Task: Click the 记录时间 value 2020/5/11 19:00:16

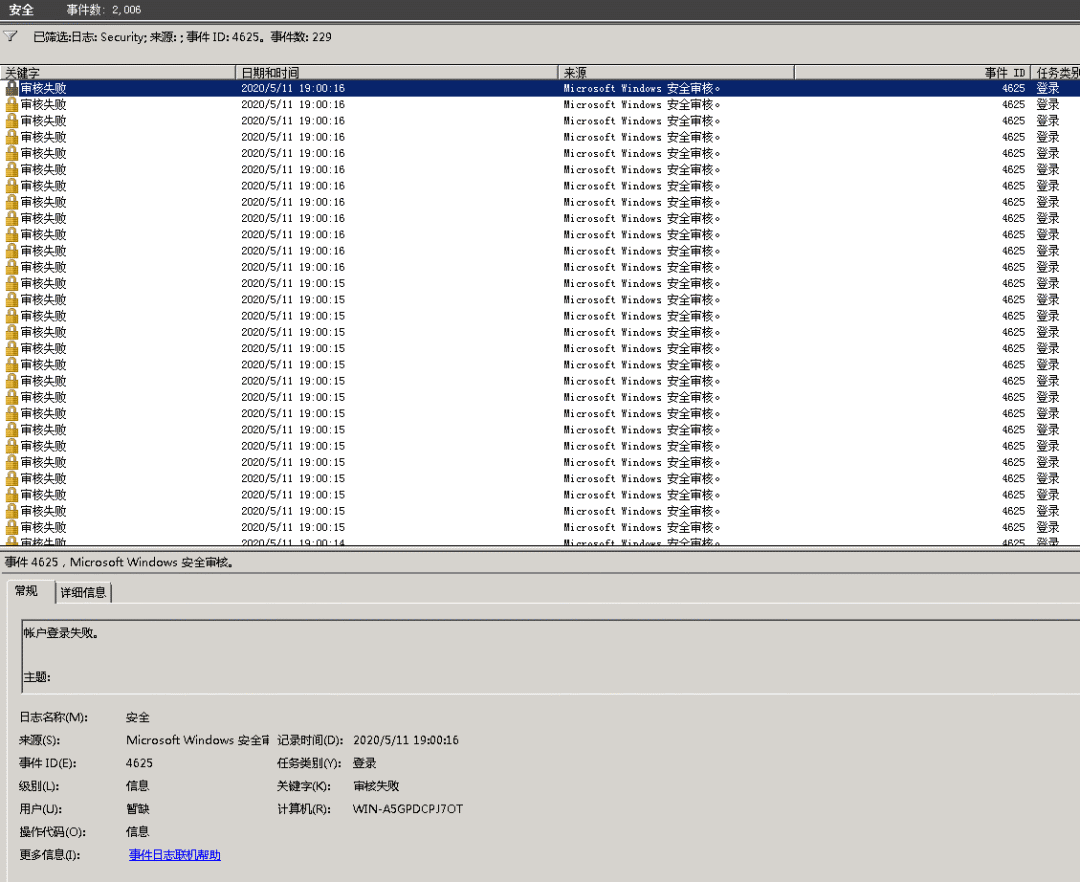Action: (x=406, y=740)
